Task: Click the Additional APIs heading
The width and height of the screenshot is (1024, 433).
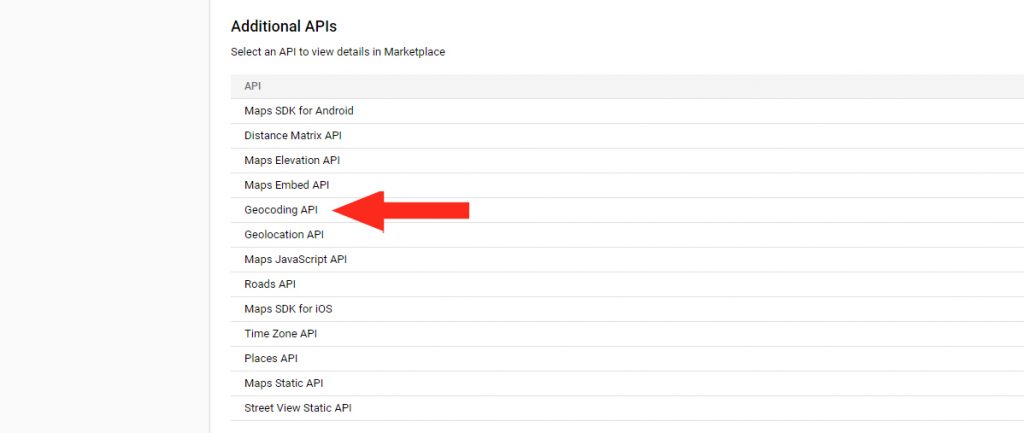Action: coord(284,27)
